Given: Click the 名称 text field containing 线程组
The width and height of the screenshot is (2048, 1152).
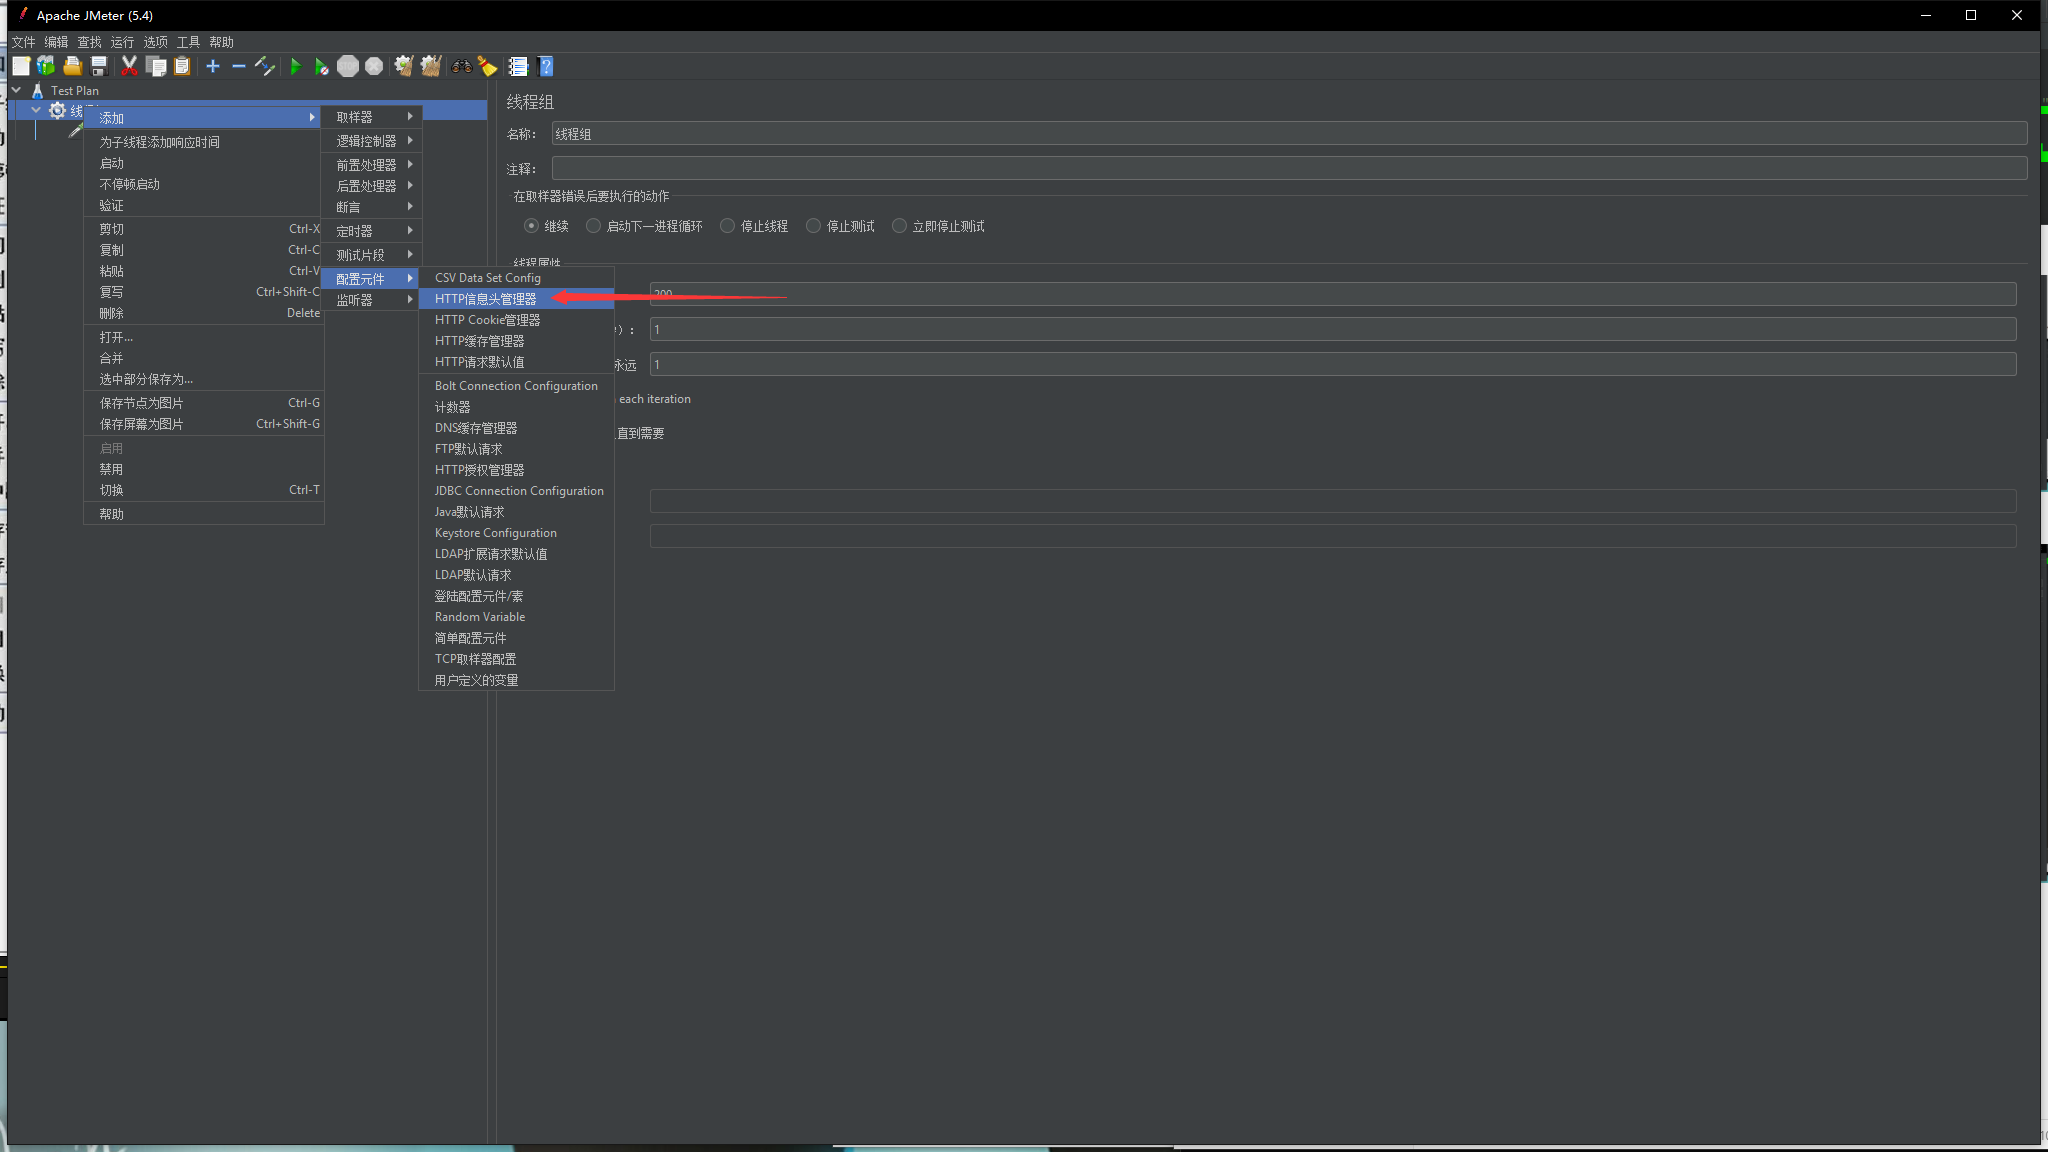Looking at the screenshot, I should click(1288, 134).
